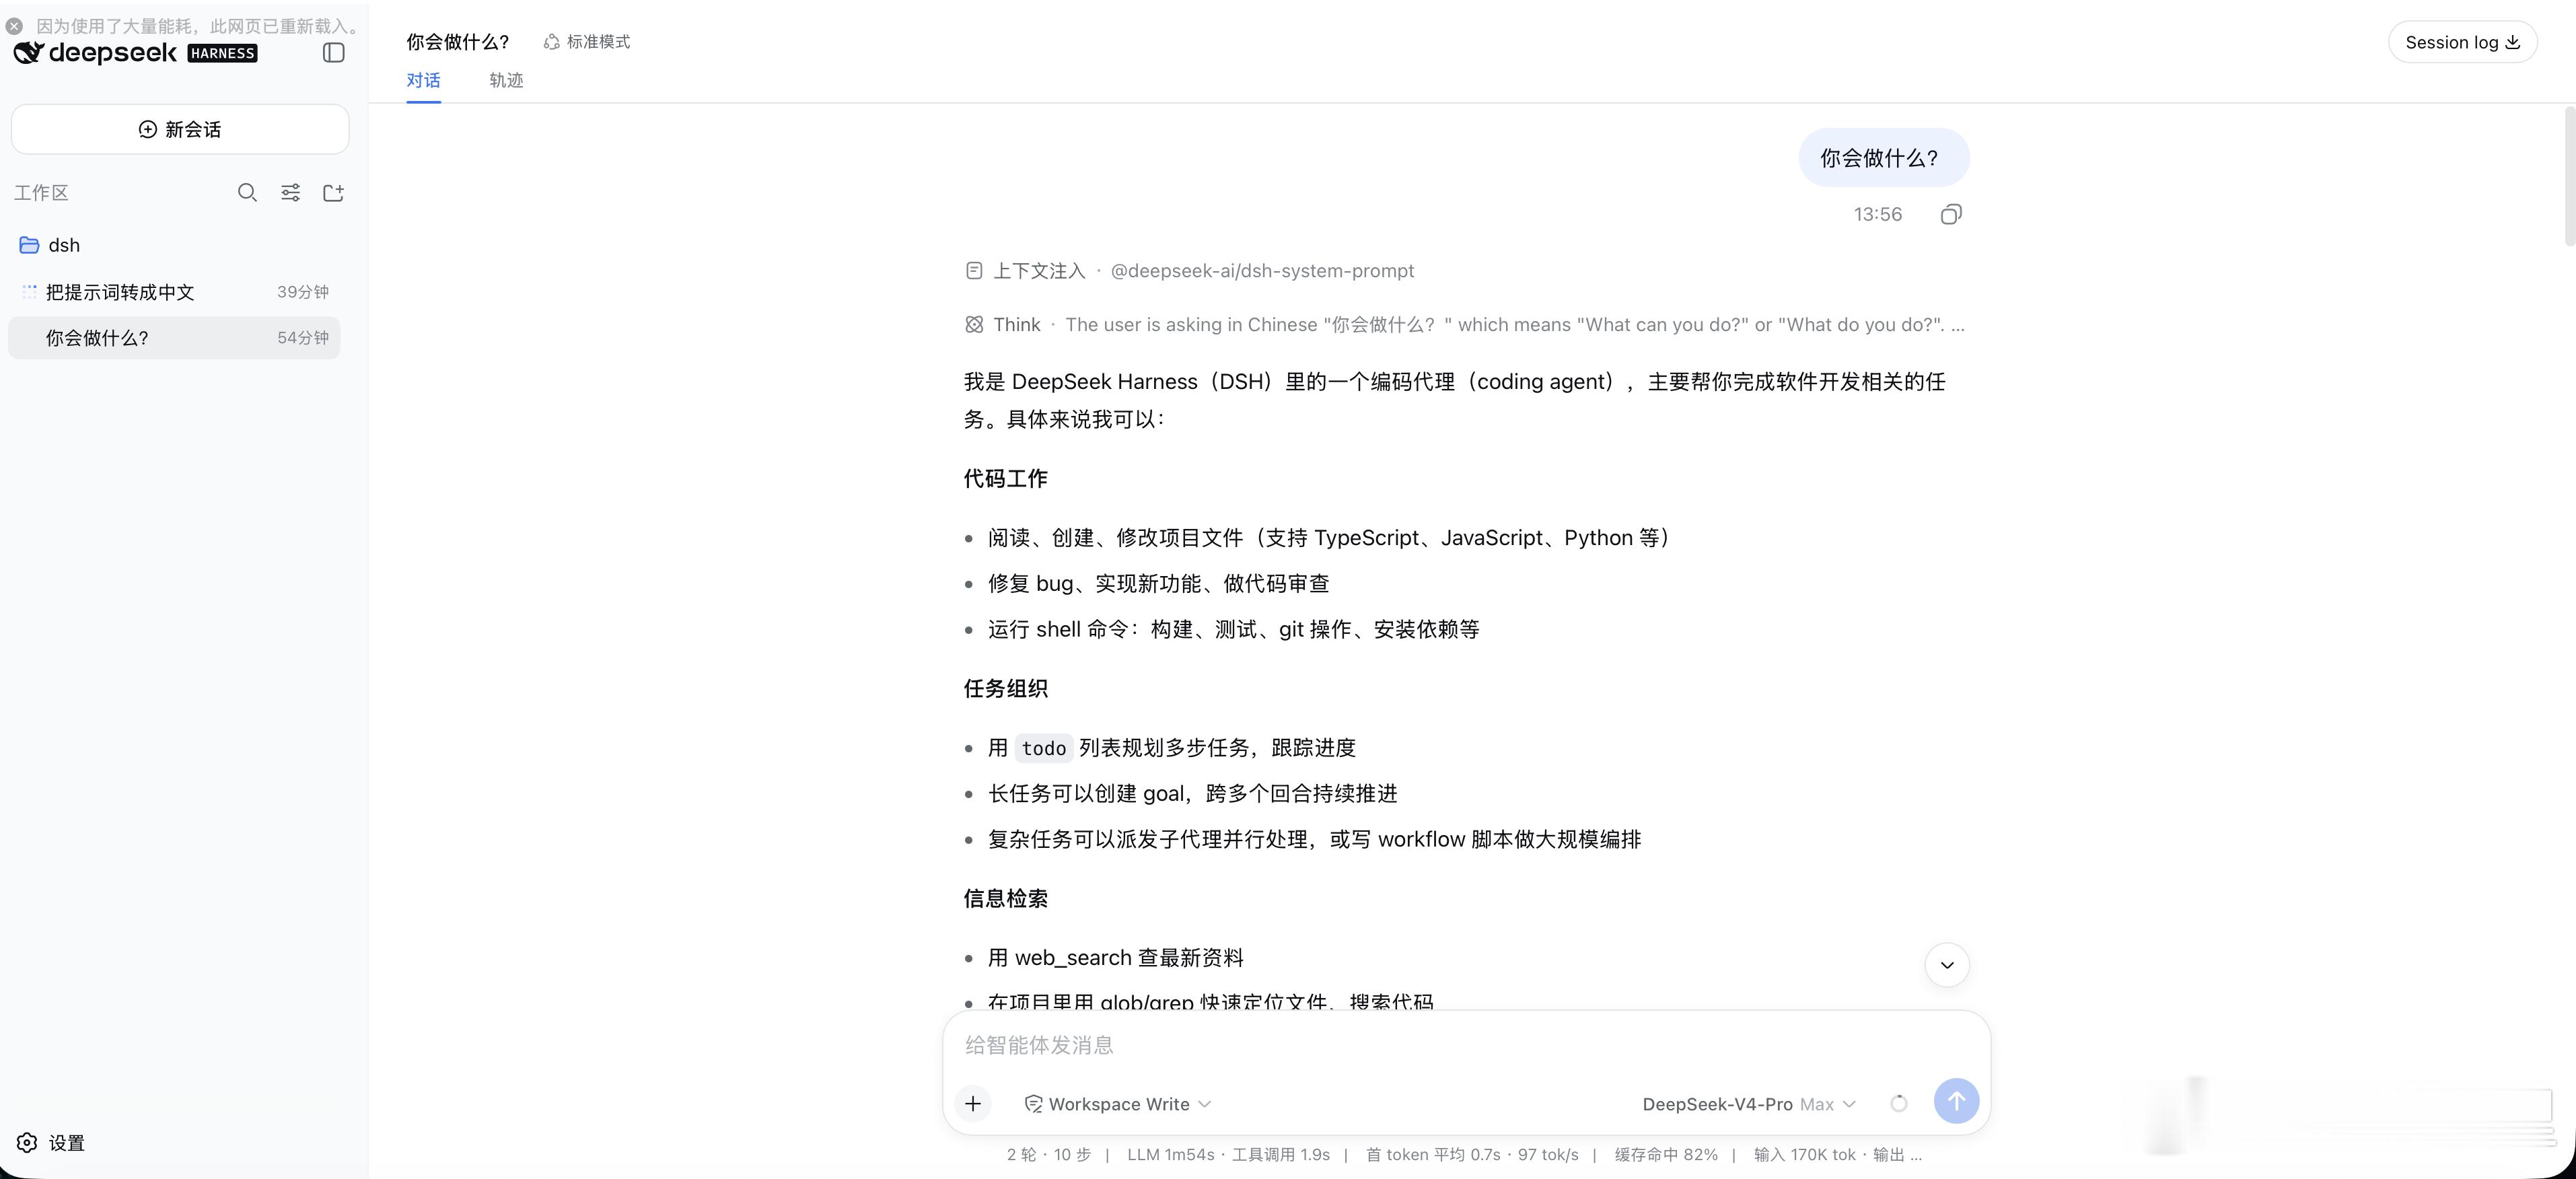Click the LLM 1m54s timing status
Screen dimensions: 2576x1179
pos(1170,1155)
